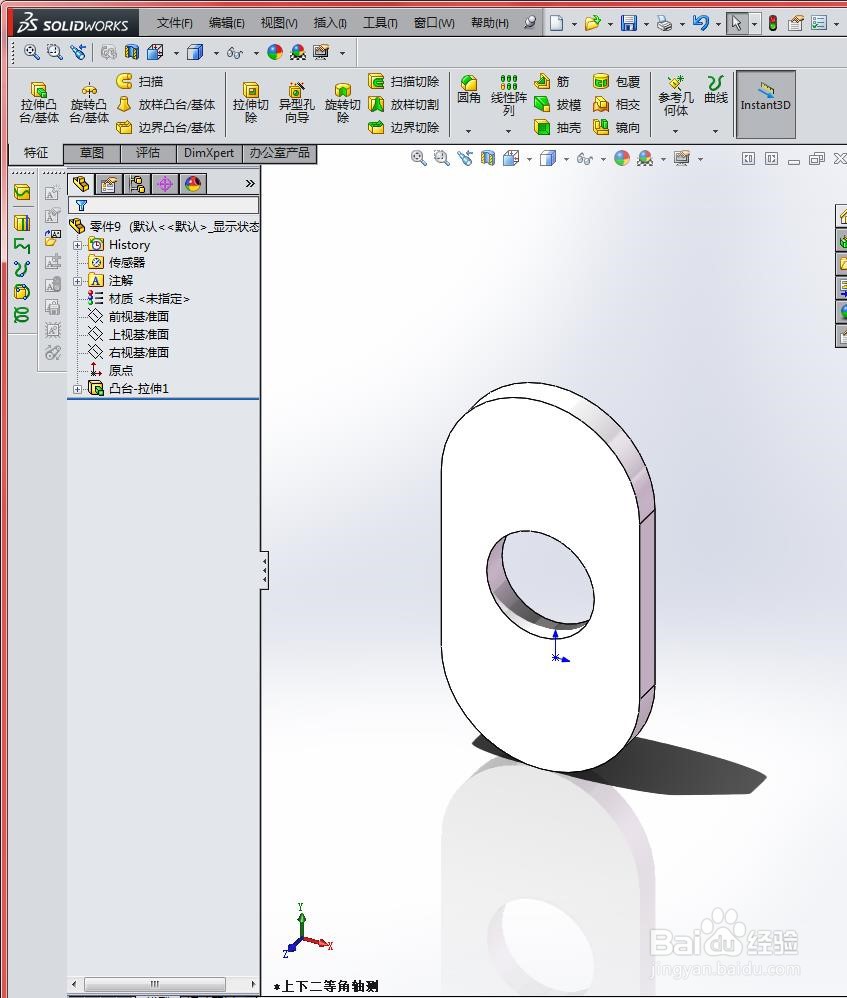Viewport: 847px width, 998px height.
Task: Open the 视图(V) menu
Action: [x=279, y=24]
